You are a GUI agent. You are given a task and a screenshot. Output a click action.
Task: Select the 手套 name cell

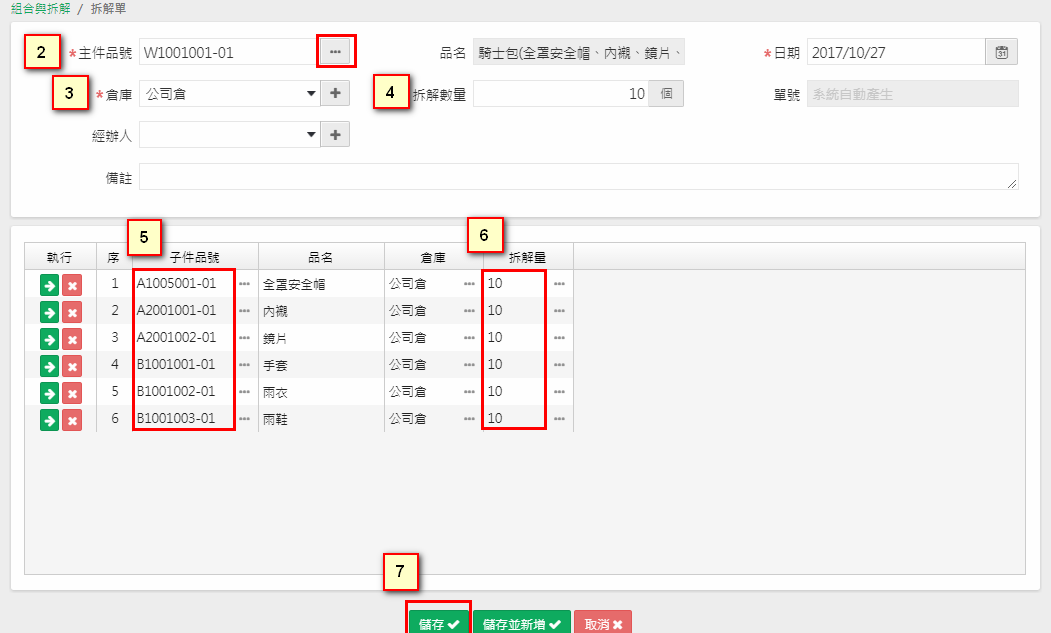321,364
